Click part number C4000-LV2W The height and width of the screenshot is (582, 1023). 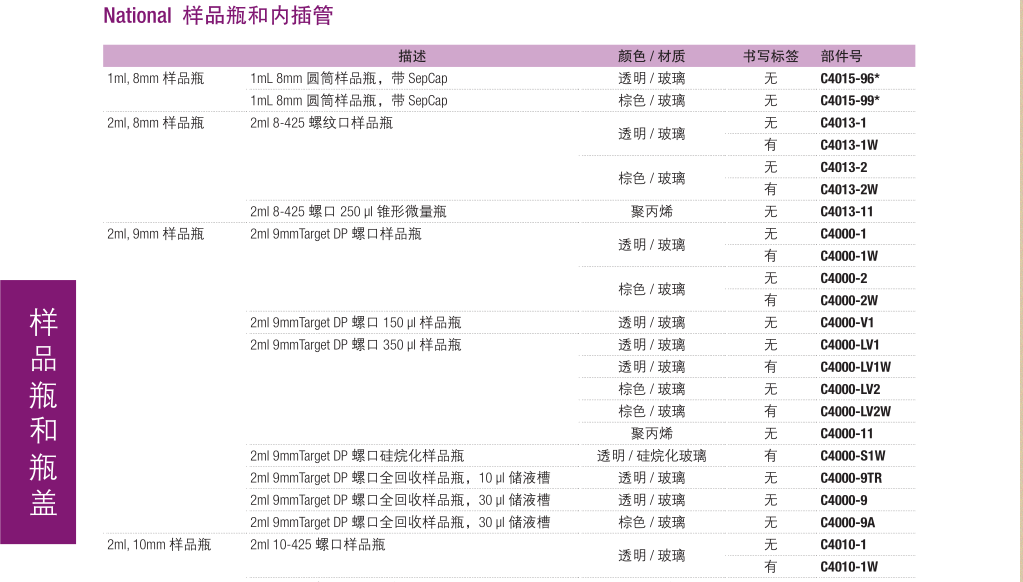tap(855, 411)
